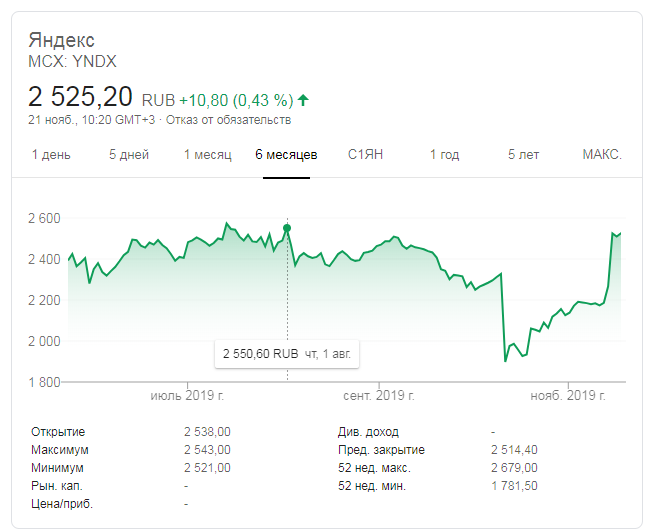Screen dimensions: 663x532
Task: Open the 1 месяц chart tab
Action: 207,154
